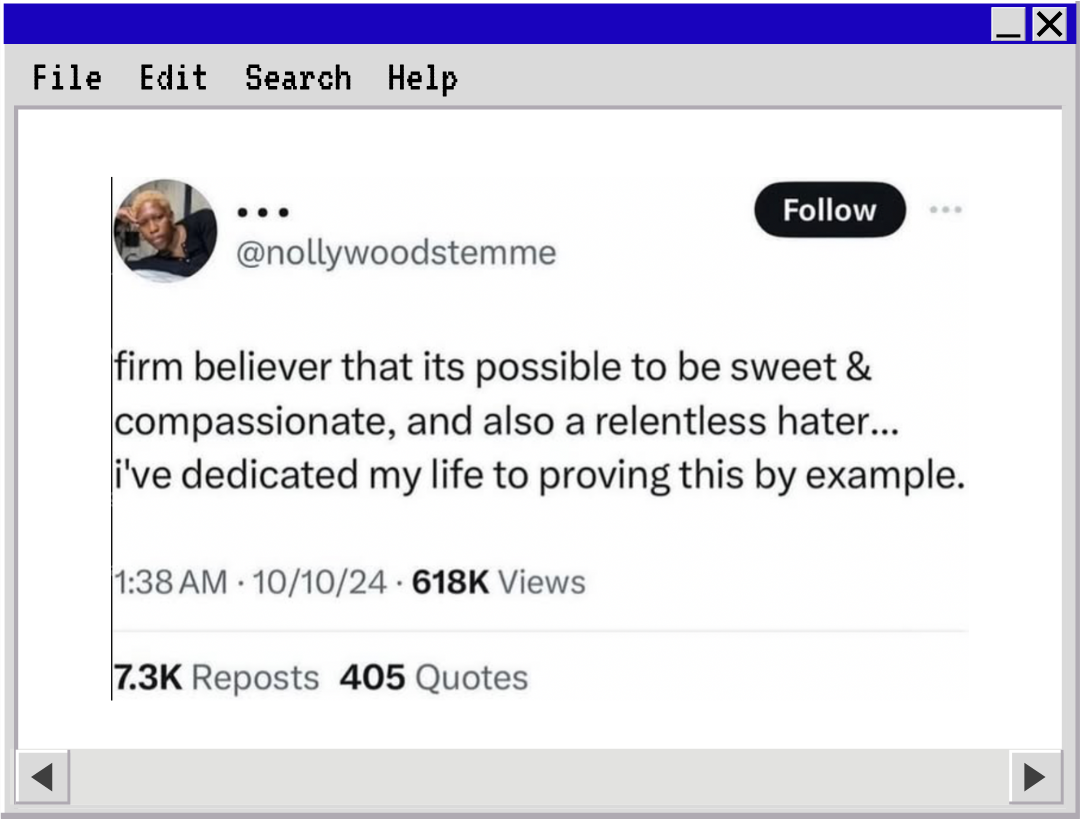Click the round profile avatar photo
The width and height of the screenshot is (1080, 819).
pos(165,230)
